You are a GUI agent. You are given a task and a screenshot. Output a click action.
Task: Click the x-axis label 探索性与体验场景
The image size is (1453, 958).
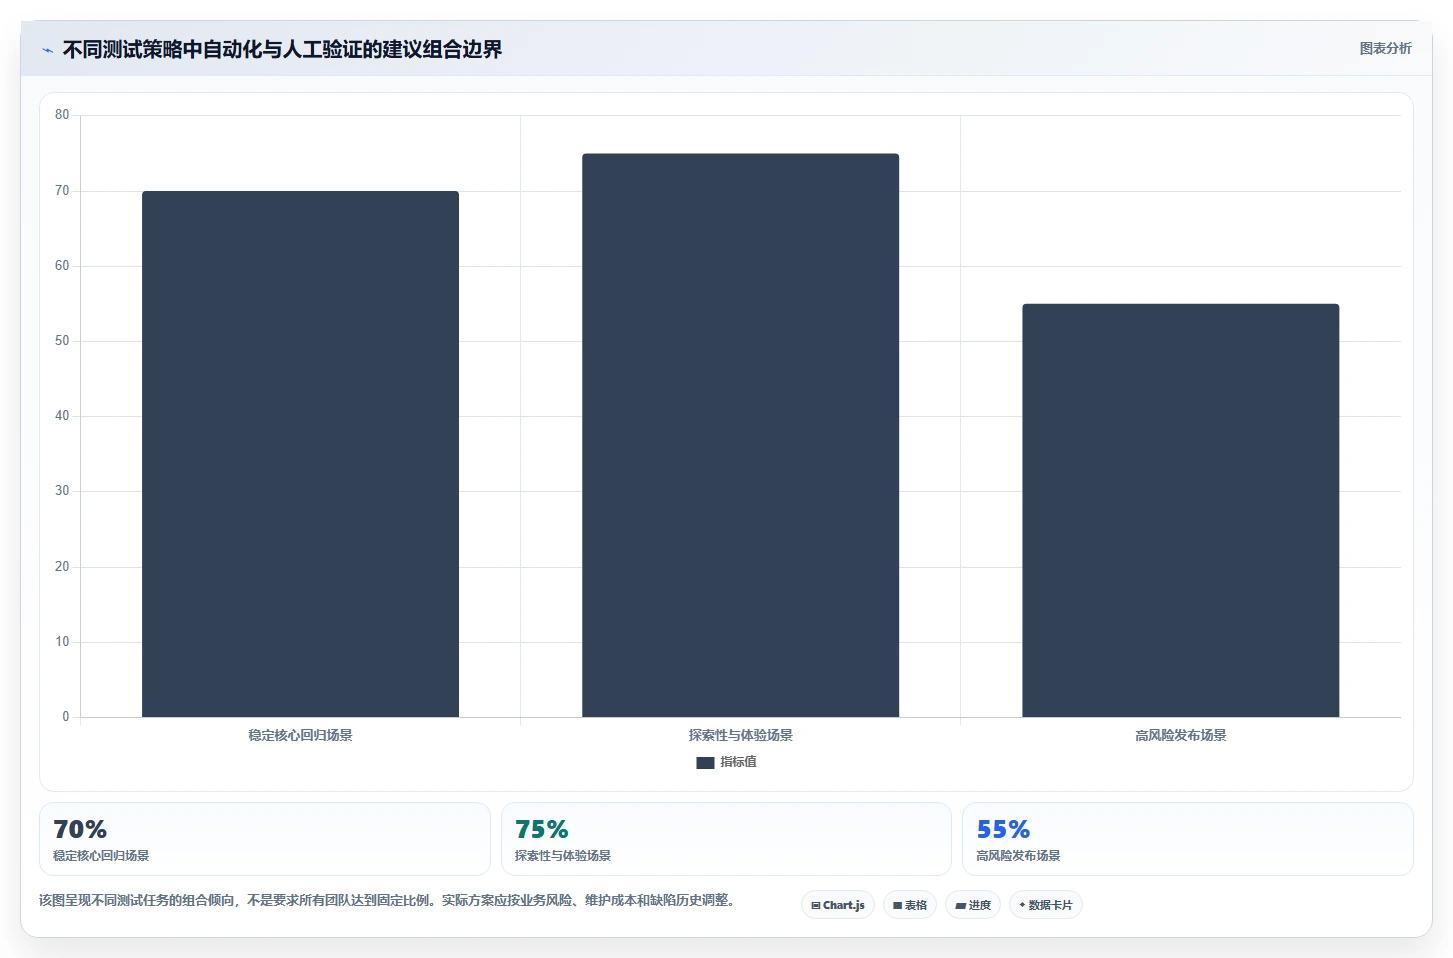click(x=740, y=735)
